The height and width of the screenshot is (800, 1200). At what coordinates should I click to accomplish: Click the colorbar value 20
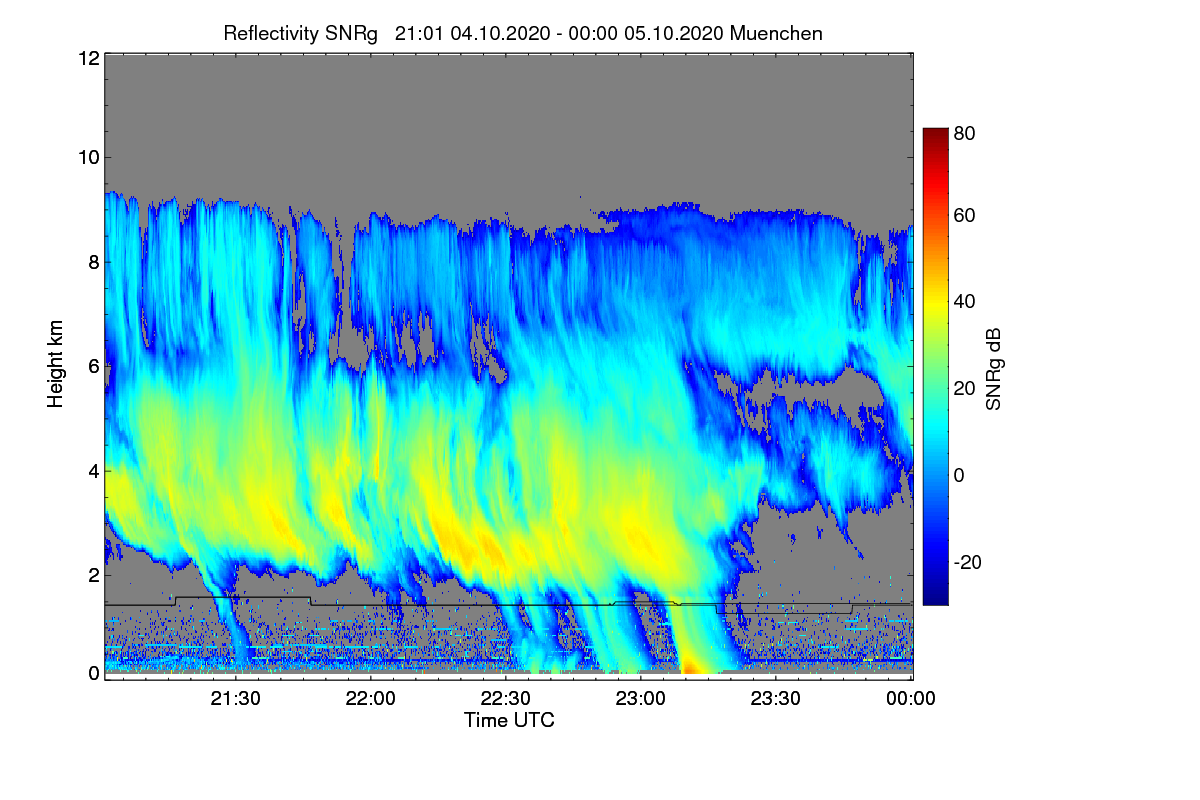[964, 389]
